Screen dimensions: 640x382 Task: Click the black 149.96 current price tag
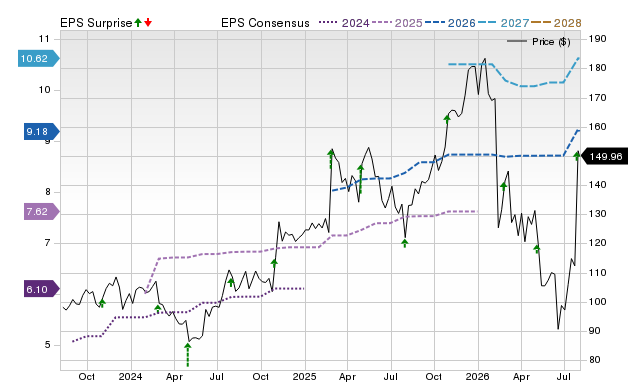pos(604,156)
